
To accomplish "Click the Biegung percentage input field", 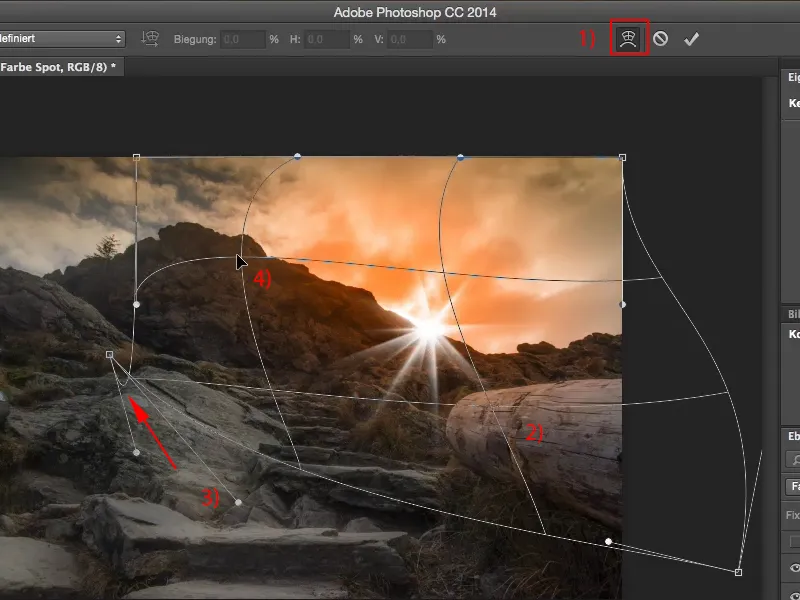I will pyautogui.click(x=243, y=39).
